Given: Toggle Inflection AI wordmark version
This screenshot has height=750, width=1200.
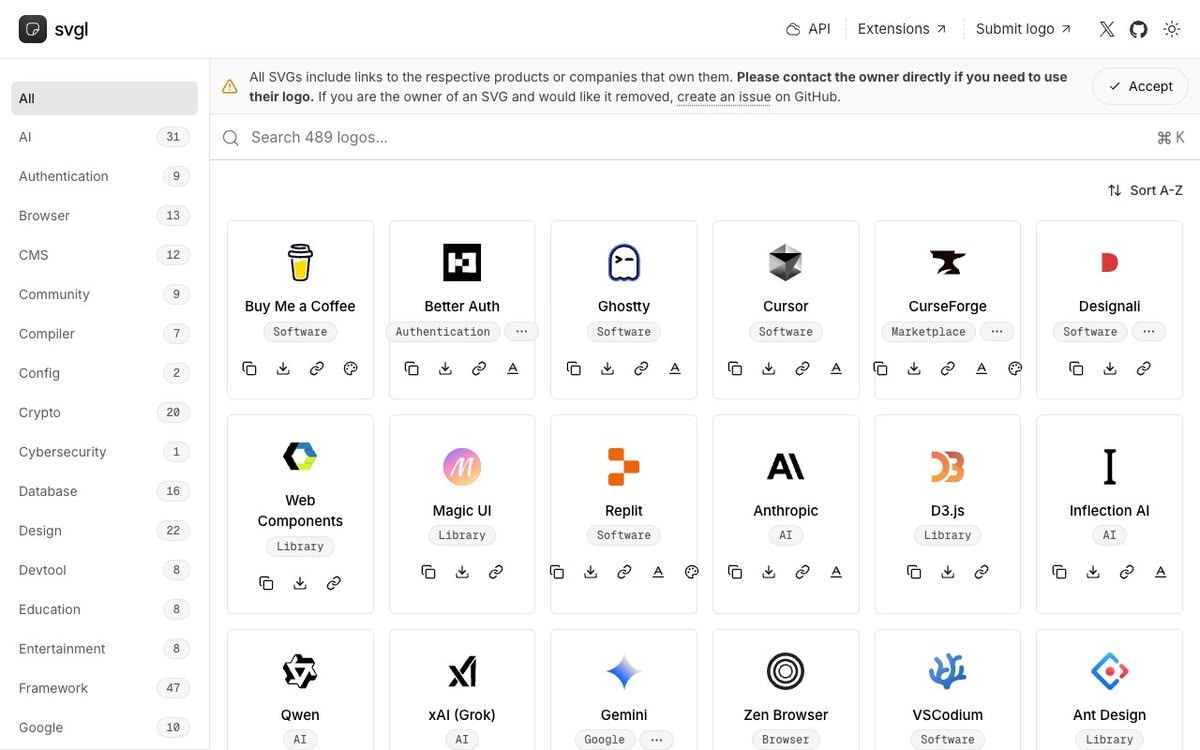Looking at the screenshot, I should [1160, 572].
